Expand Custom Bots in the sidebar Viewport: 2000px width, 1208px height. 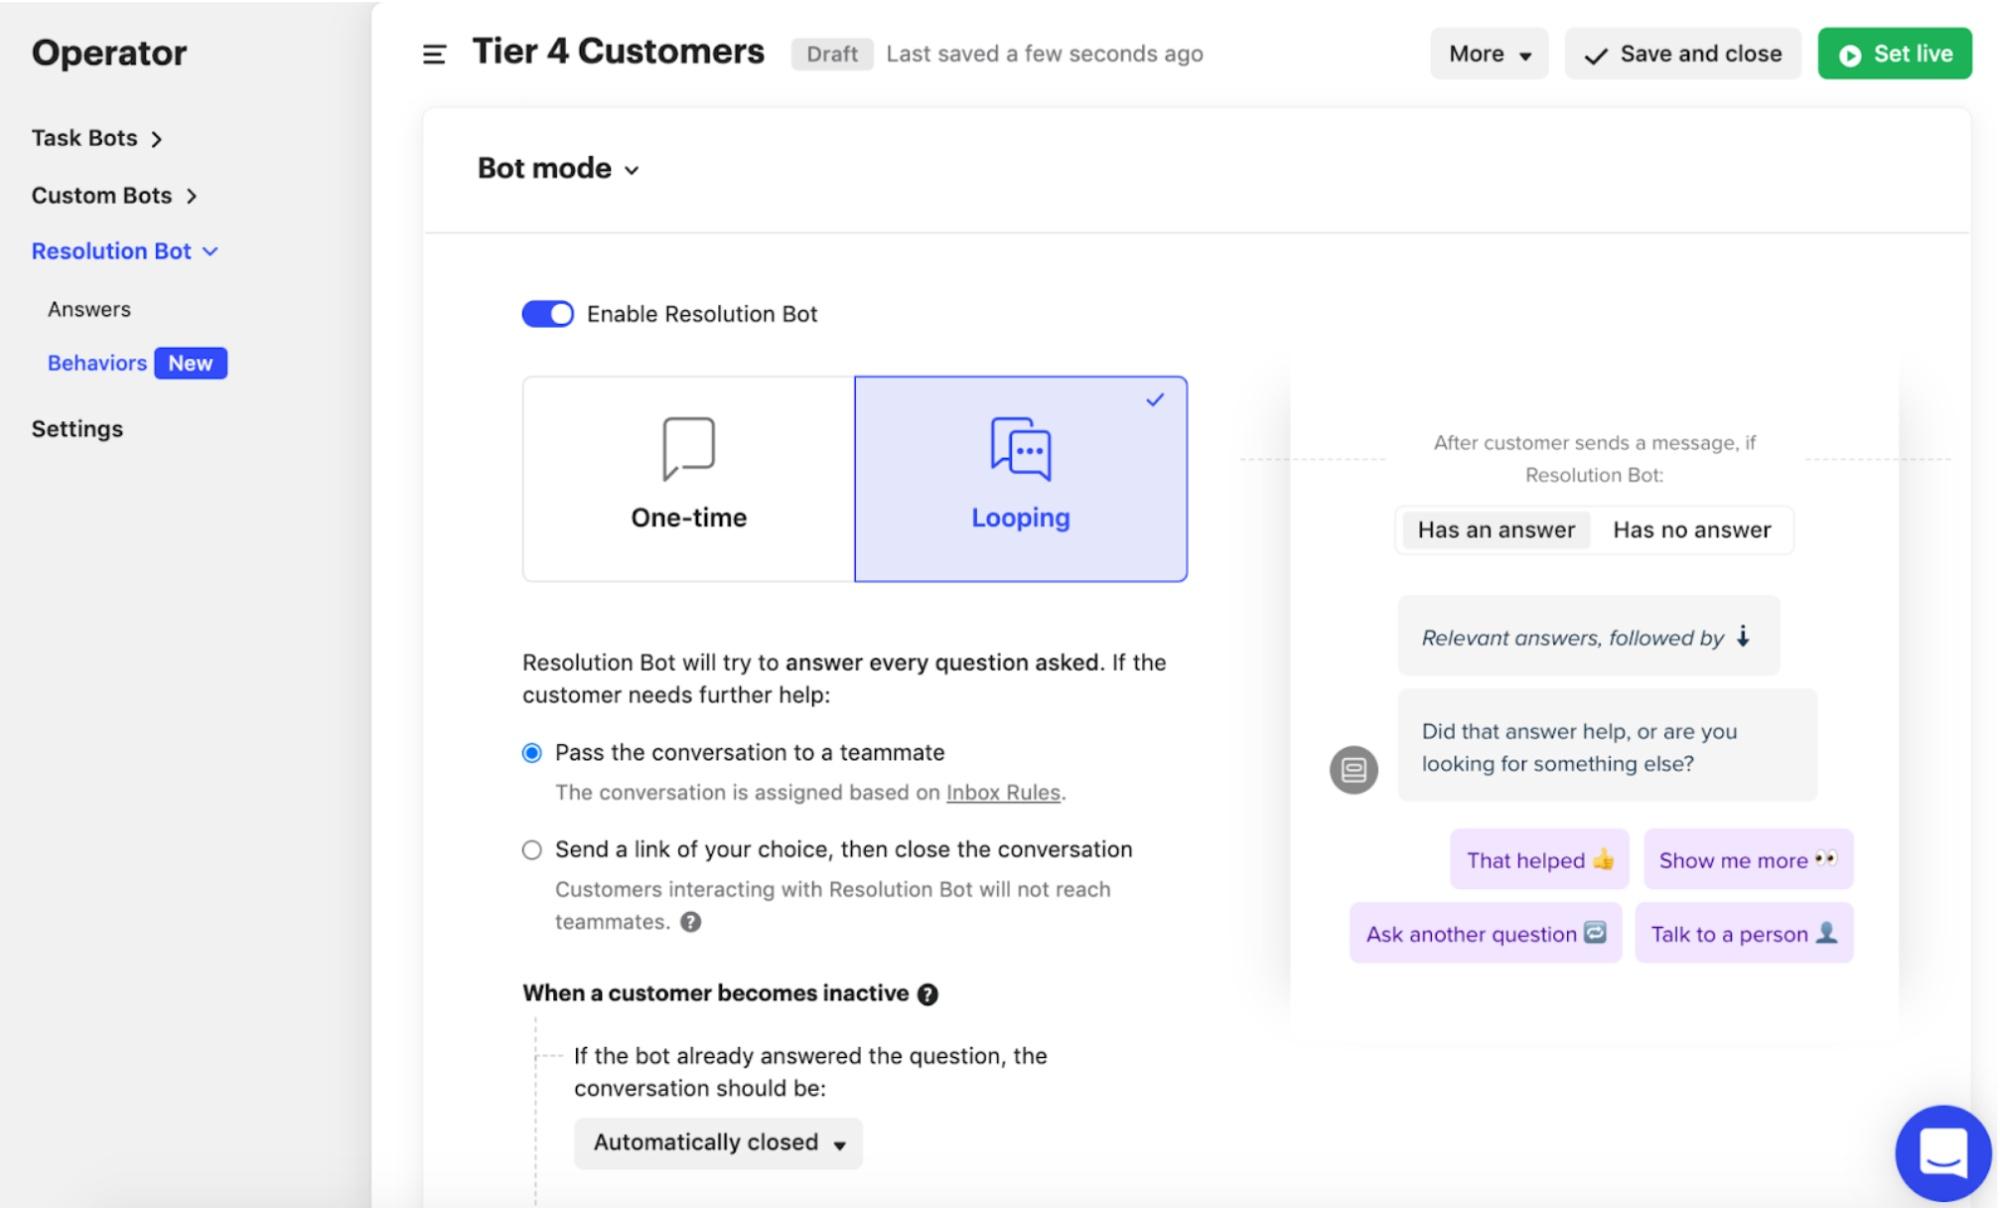pos(115,195)
